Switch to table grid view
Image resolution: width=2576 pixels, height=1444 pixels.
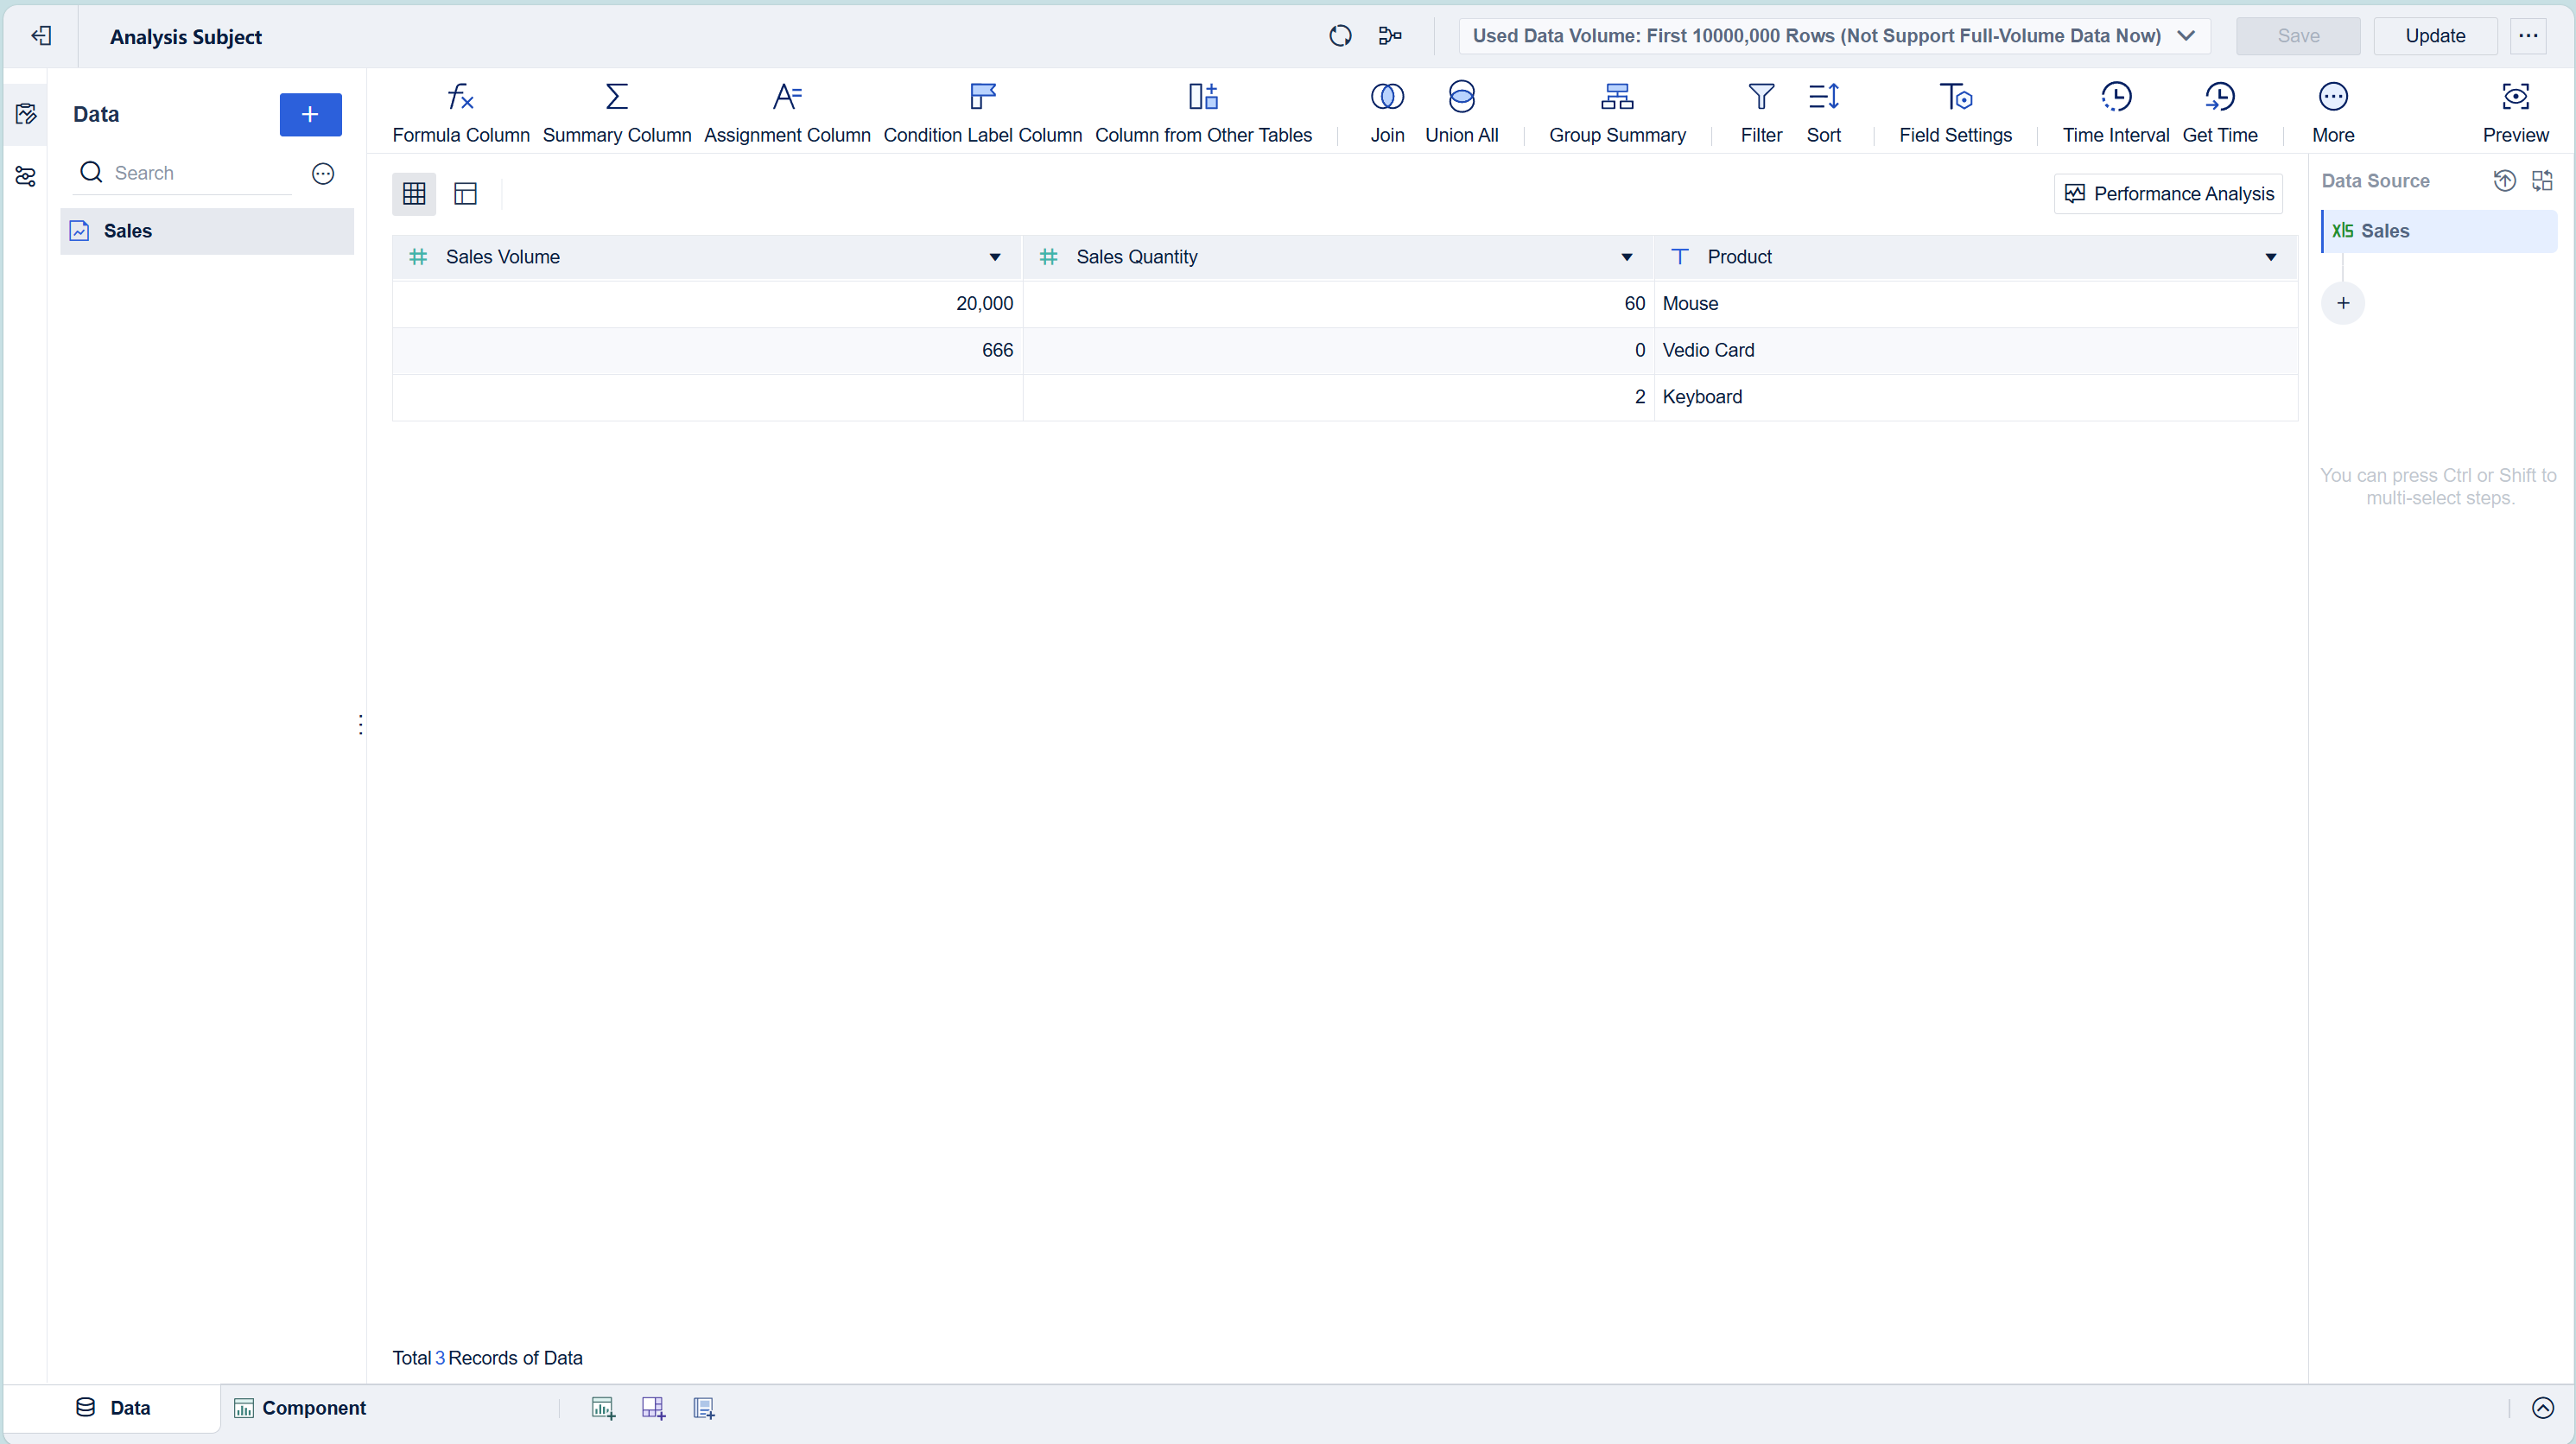pos(414,193)
